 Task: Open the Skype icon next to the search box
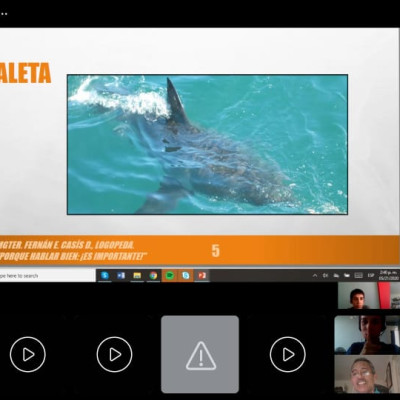point(105,276)
